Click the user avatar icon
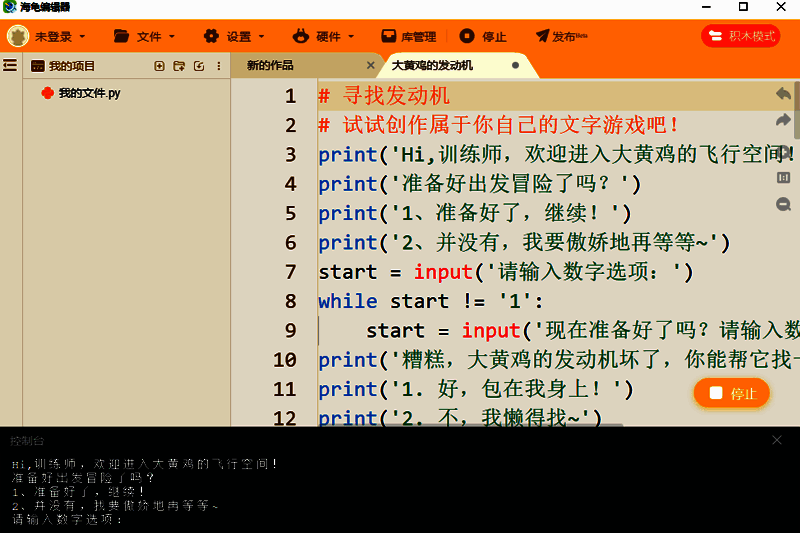This screenshot has height=533, width=800. point(18,37)
